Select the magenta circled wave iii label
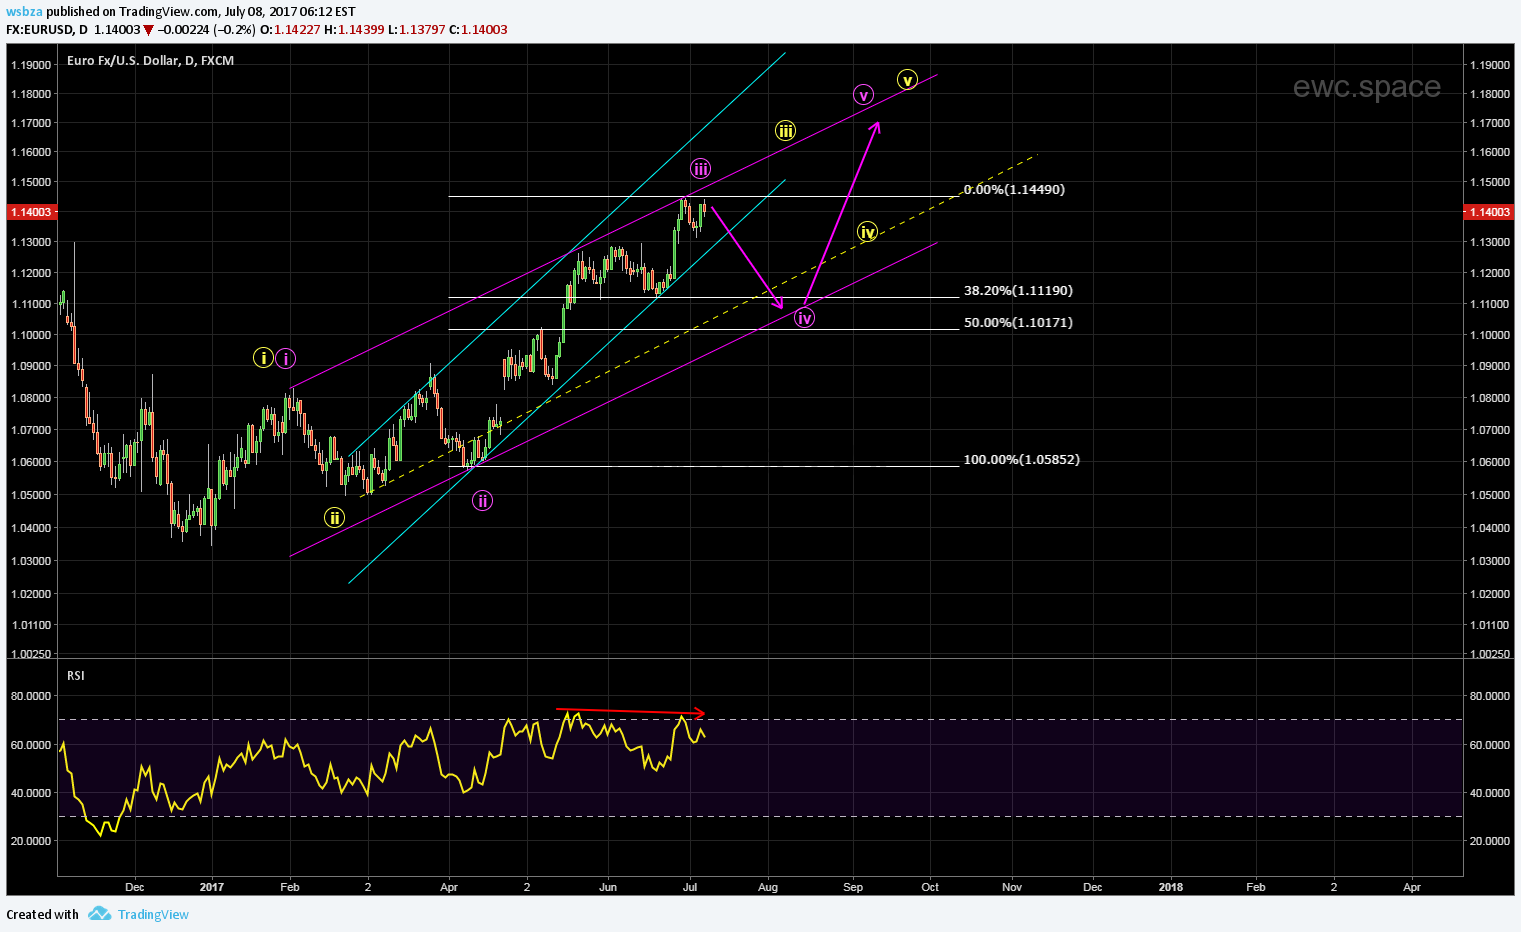1521x932 pixels. coord(701,169)
